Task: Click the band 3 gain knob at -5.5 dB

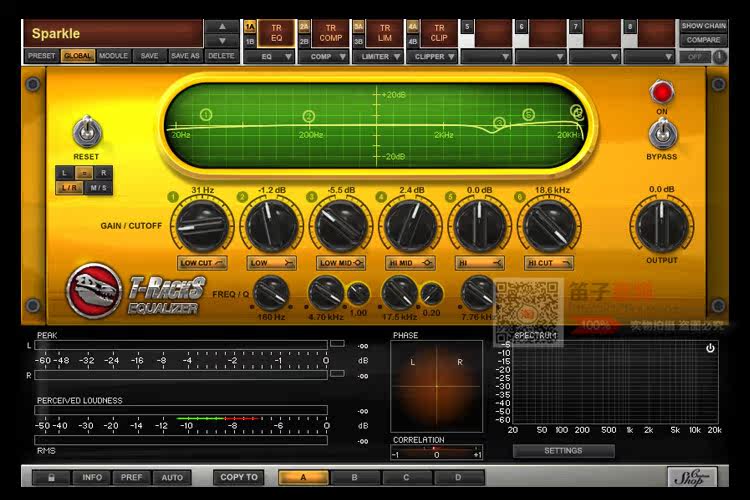Action: coord(341,226)
